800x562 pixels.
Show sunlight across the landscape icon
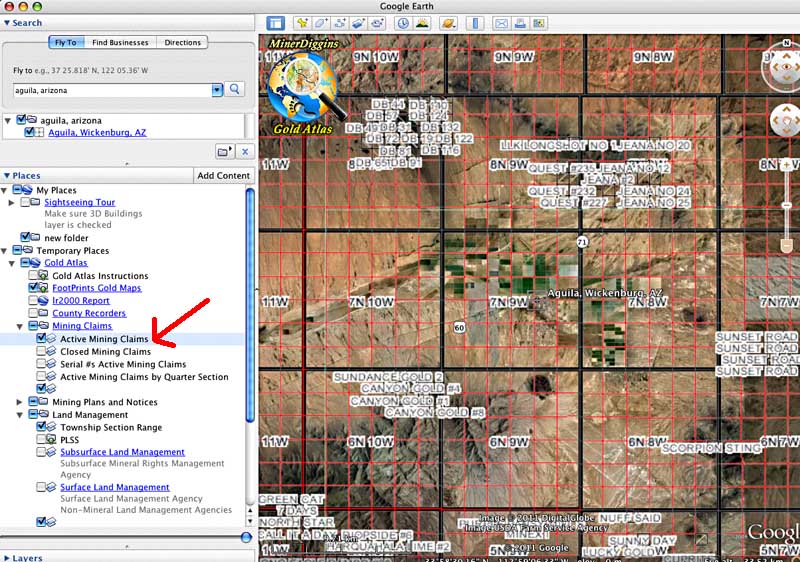pos(422,23)
